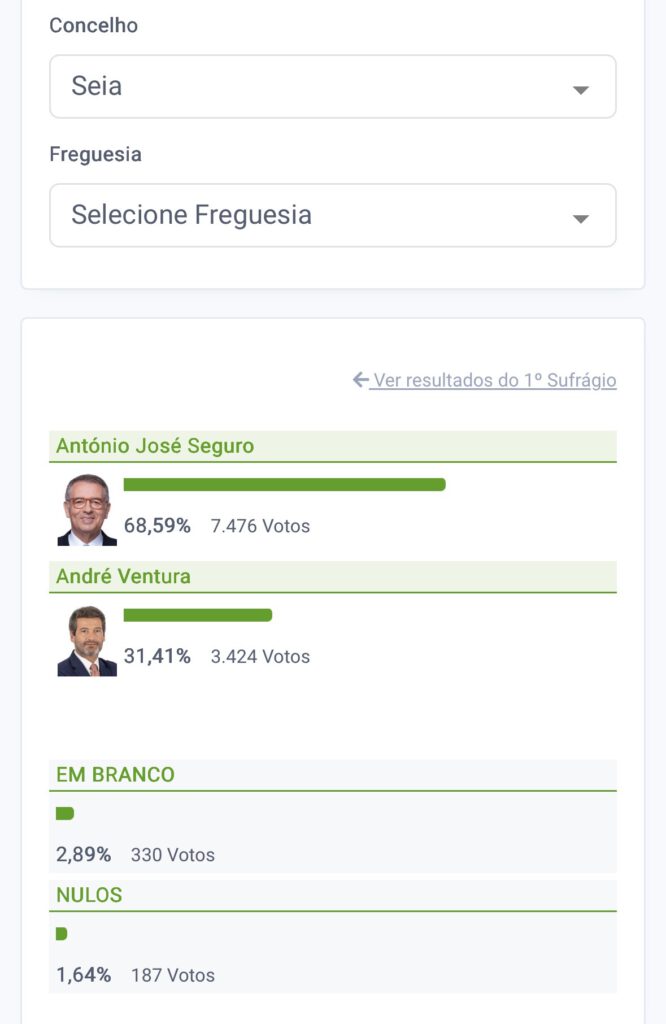Viewport: 666px width, 1024px height.
Task: Click the small NULOS vote bar
Action: [x=61, y=934]
